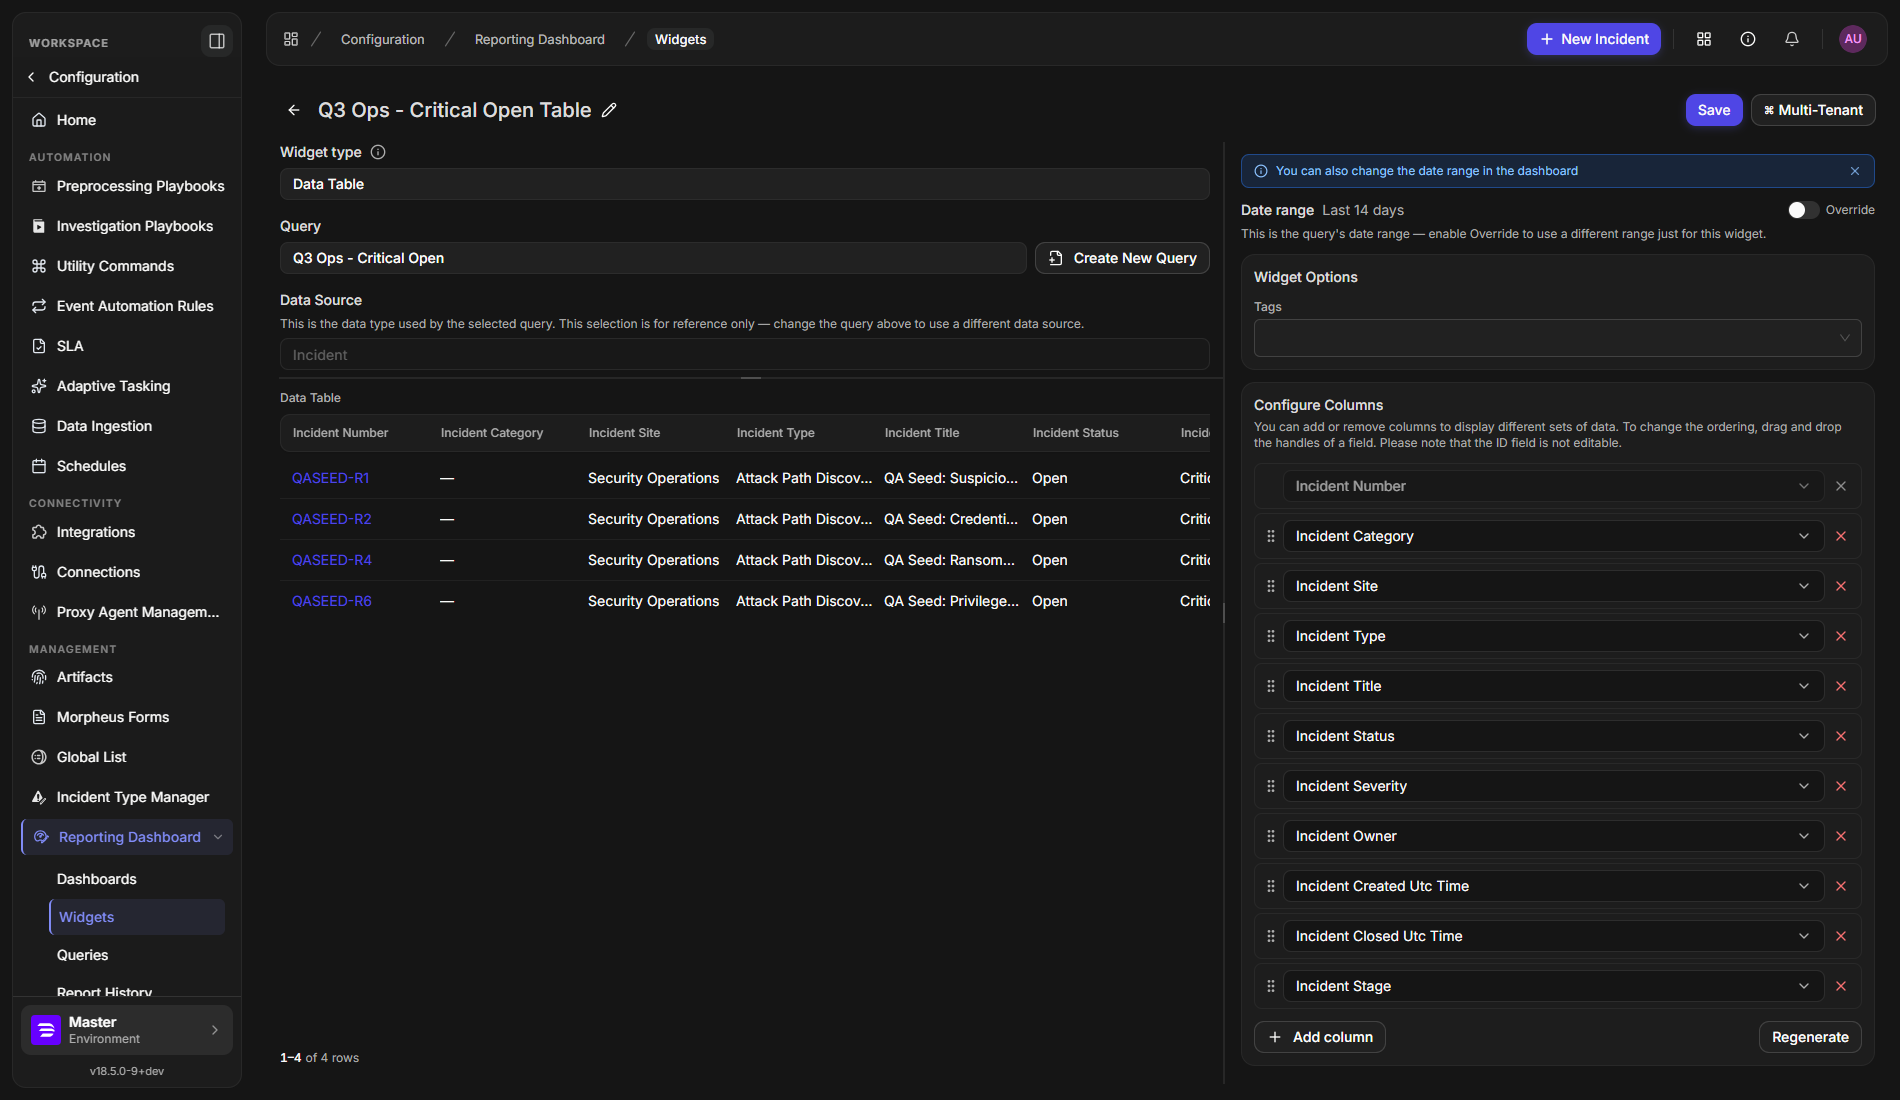Dismiss the date range info banner
Viewport: 1900px width, 1100px height.
1855,171
